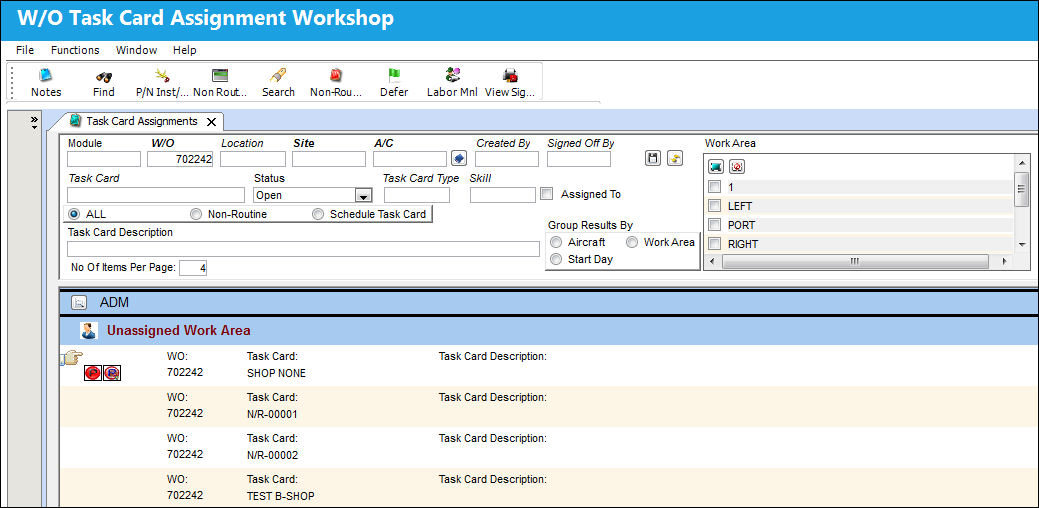Expand the left side panel chevron
The width and height of the screenshot is (1039, 508).
click(35, 121)
